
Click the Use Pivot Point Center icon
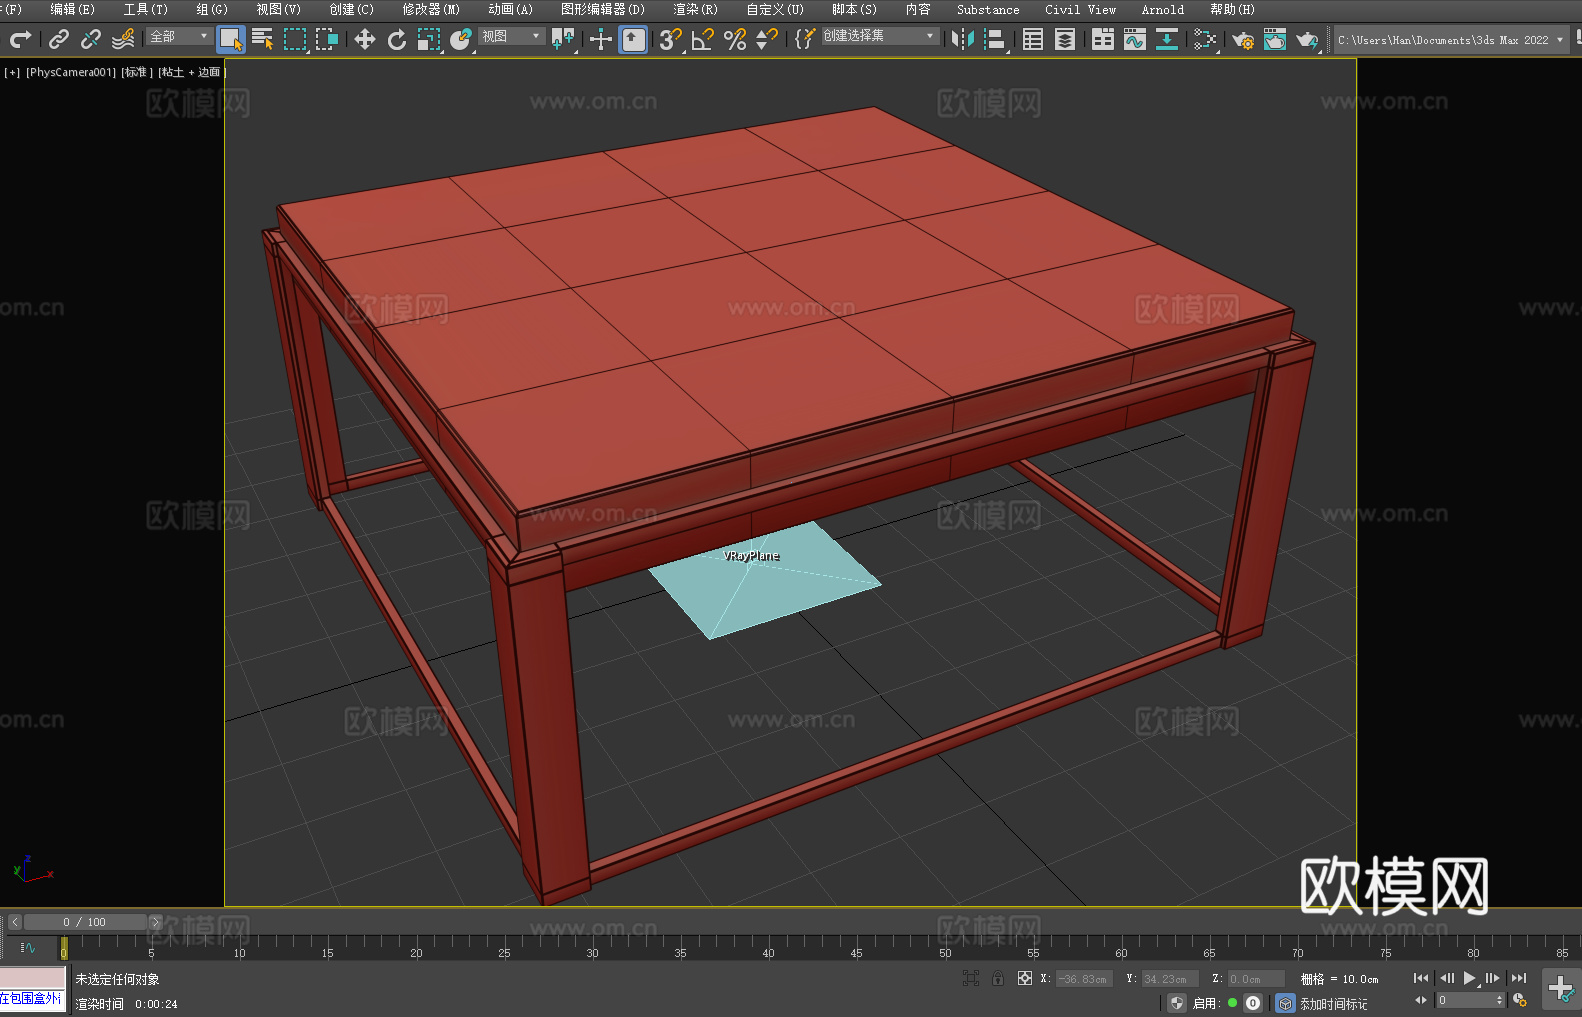point(563,39)
